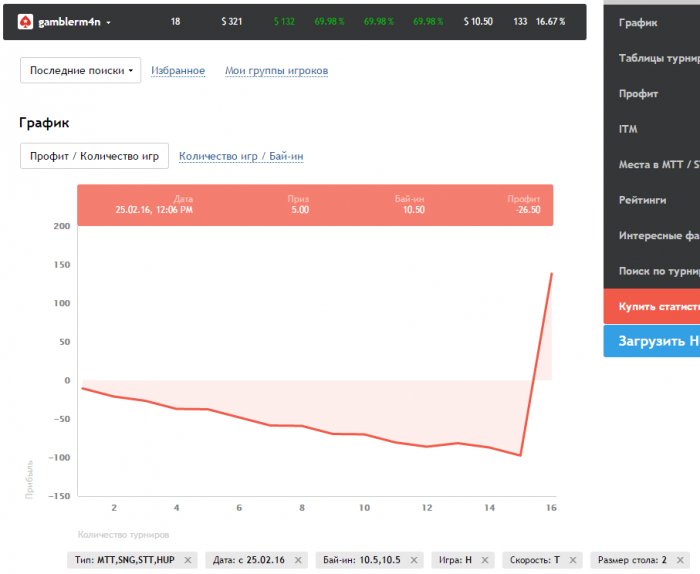Click the PokerStars spade icon next to gamblerm4n
The height and width of the screenshot is (574, 700).
(25, 21)
